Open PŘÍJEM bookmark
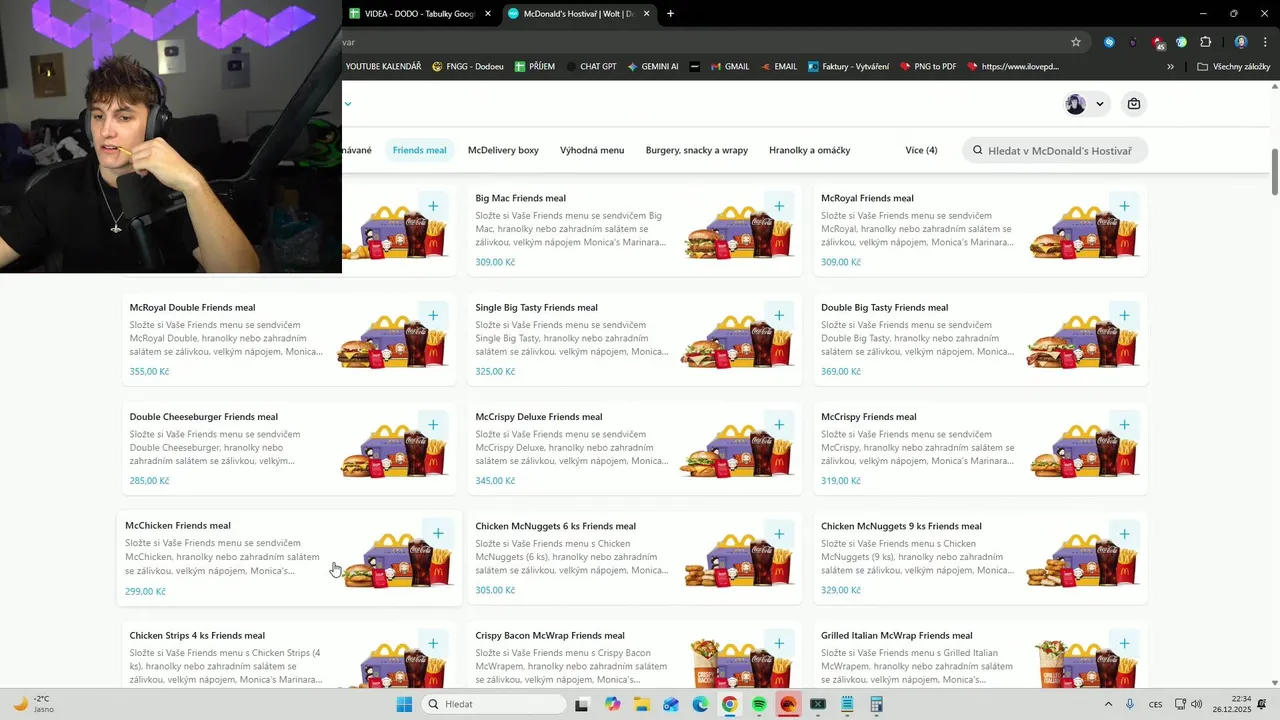The height and width of the screenshot is (720, 1280). click(x=535, y=67)
